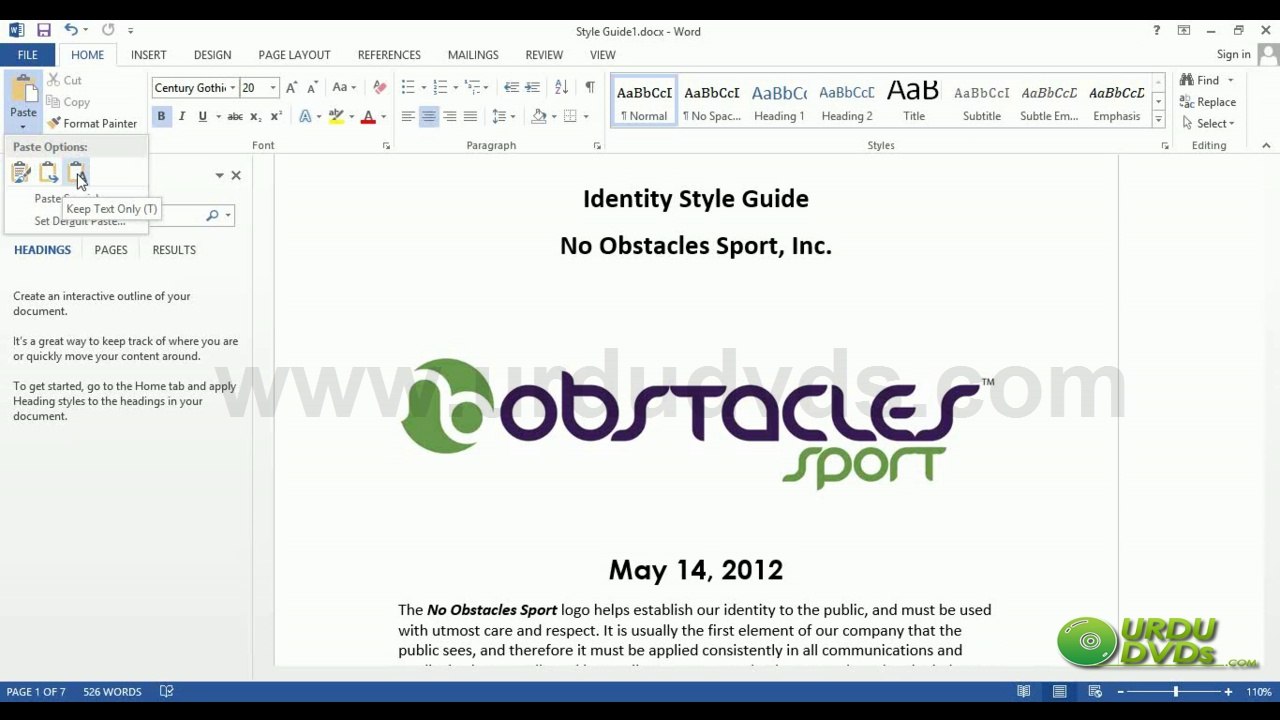Open Bullets list dropdown
The width and height of the screenshot is (1280, 720).
pyautogui.click(x=424, y=88)
